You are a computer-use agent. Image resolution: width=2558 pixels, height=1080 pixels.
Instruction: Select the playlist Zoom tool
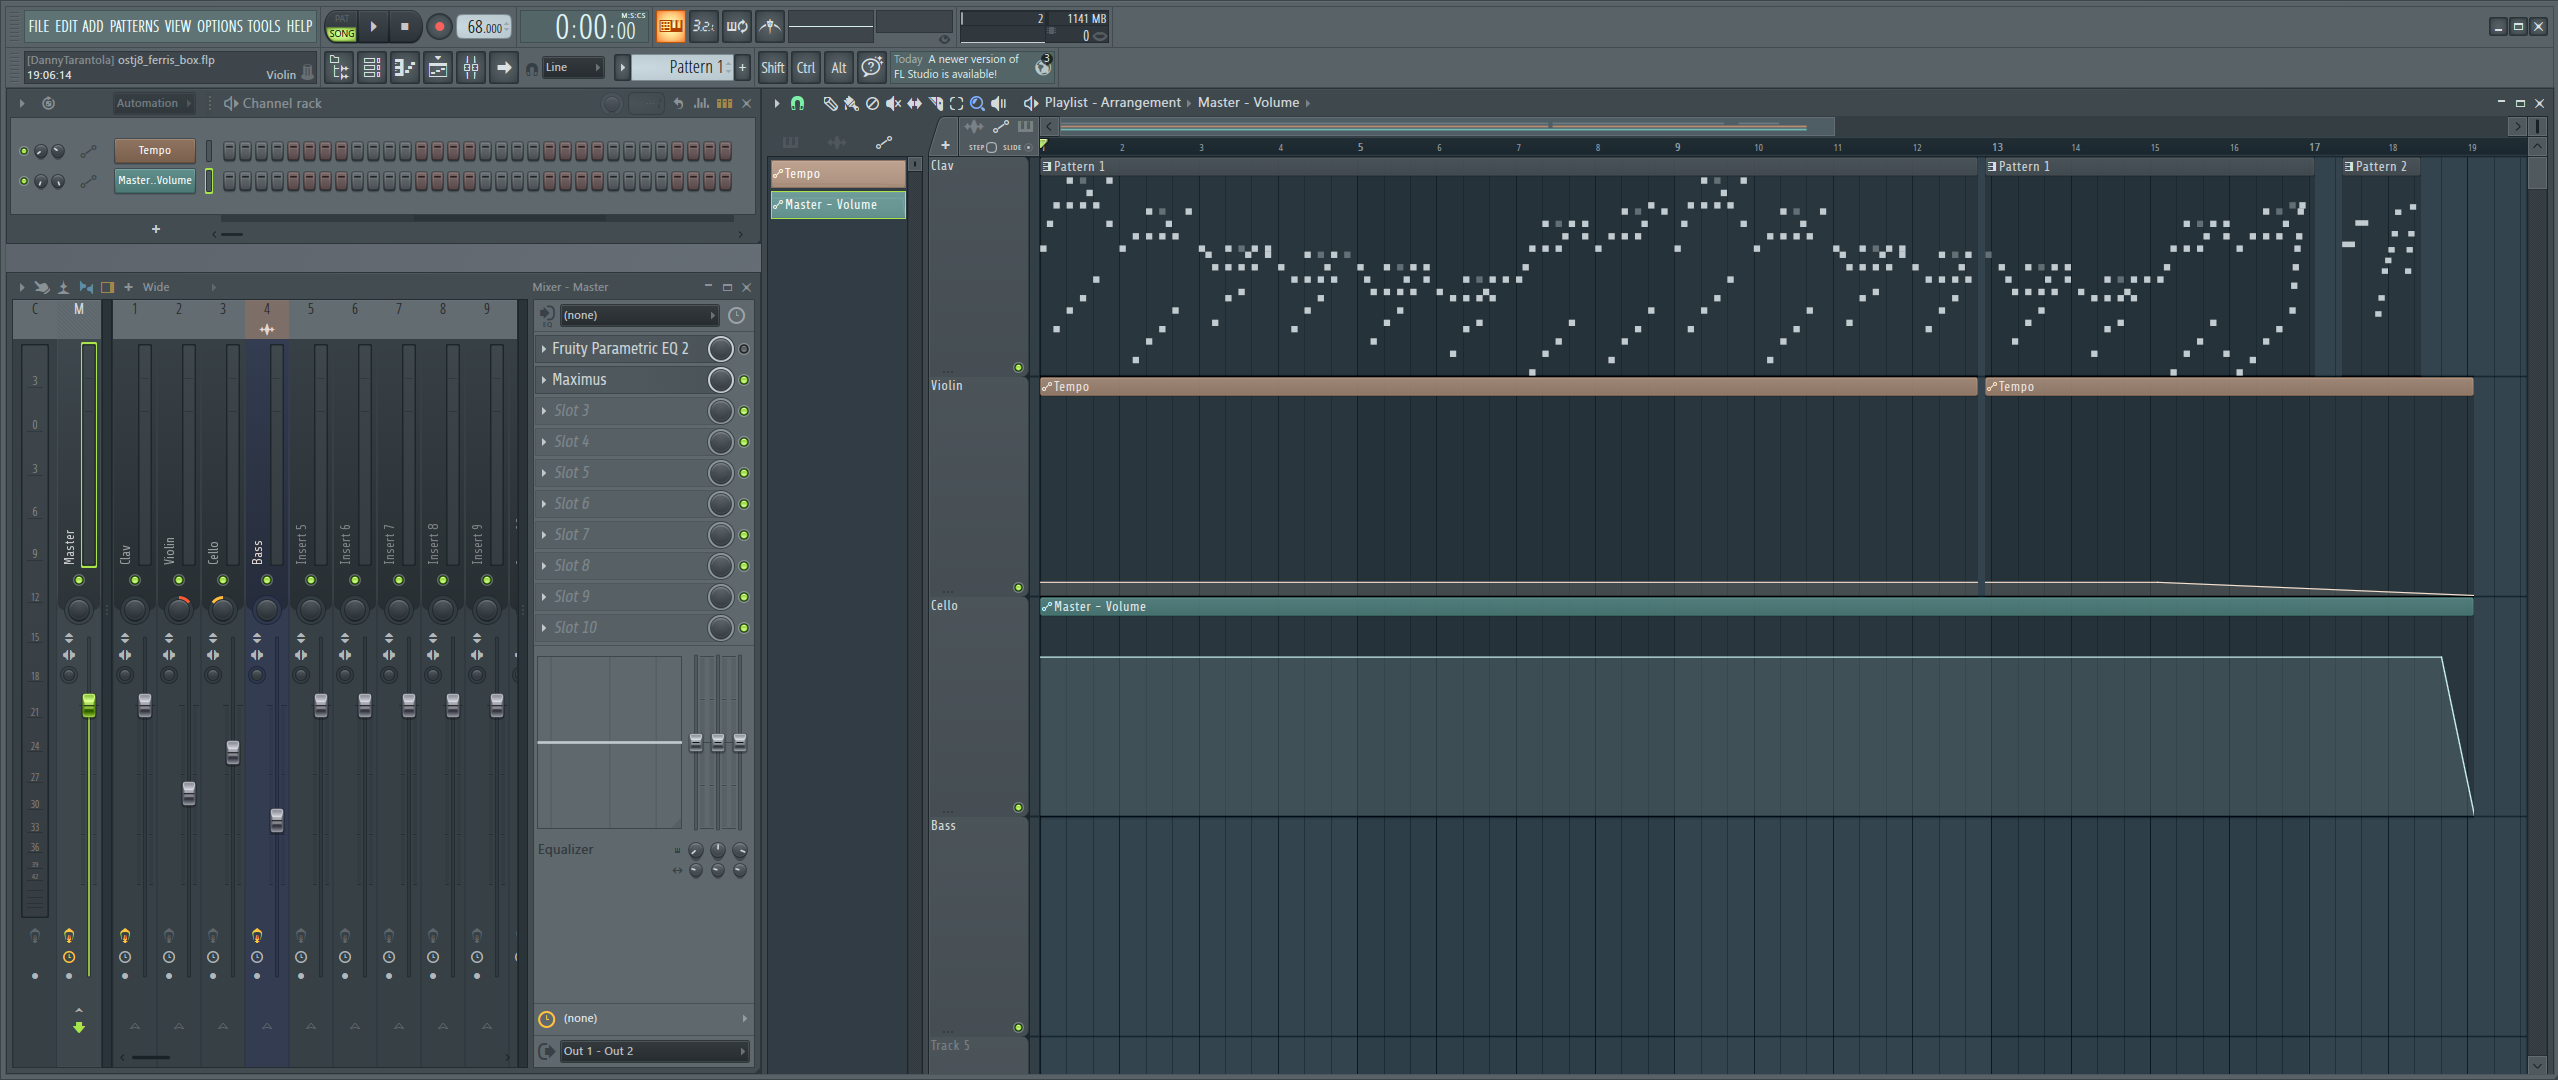(x=977, y=103)
